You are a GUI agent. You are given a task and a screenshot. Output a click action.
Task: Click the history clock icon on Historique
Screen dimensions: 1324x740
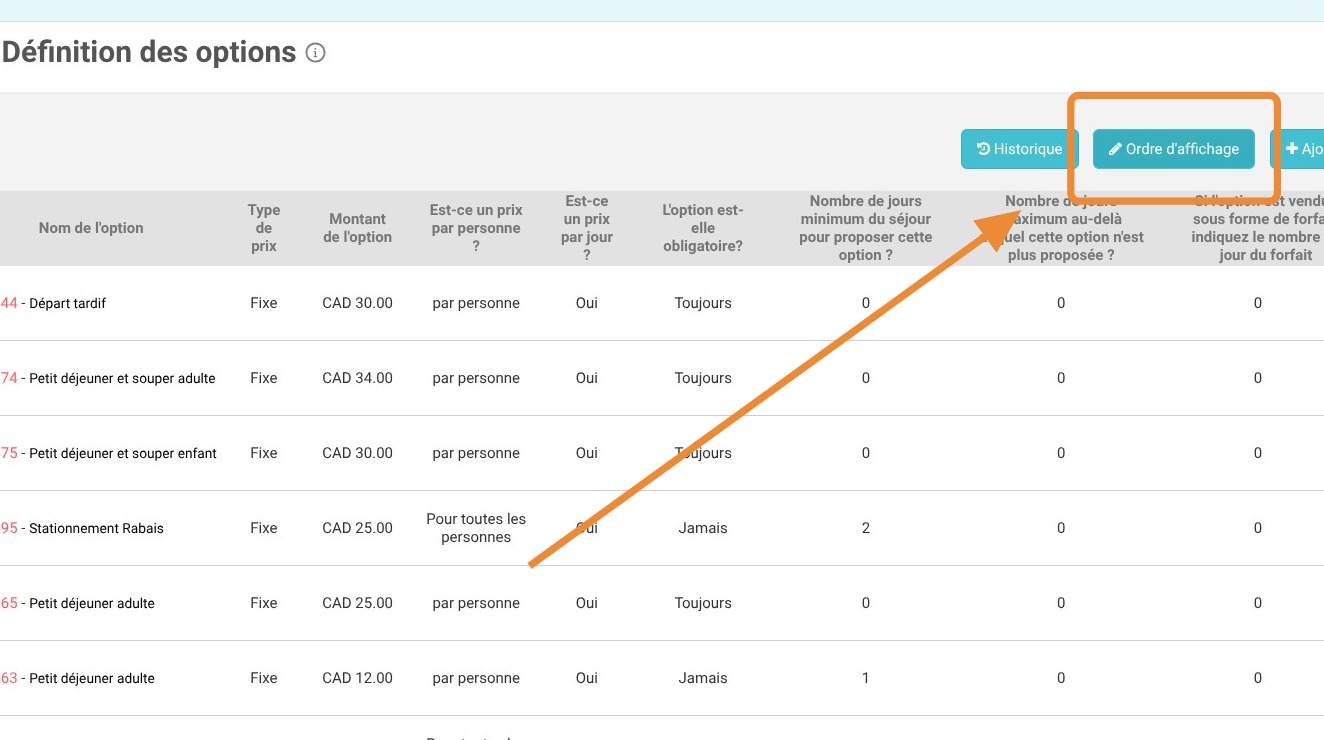984,149
